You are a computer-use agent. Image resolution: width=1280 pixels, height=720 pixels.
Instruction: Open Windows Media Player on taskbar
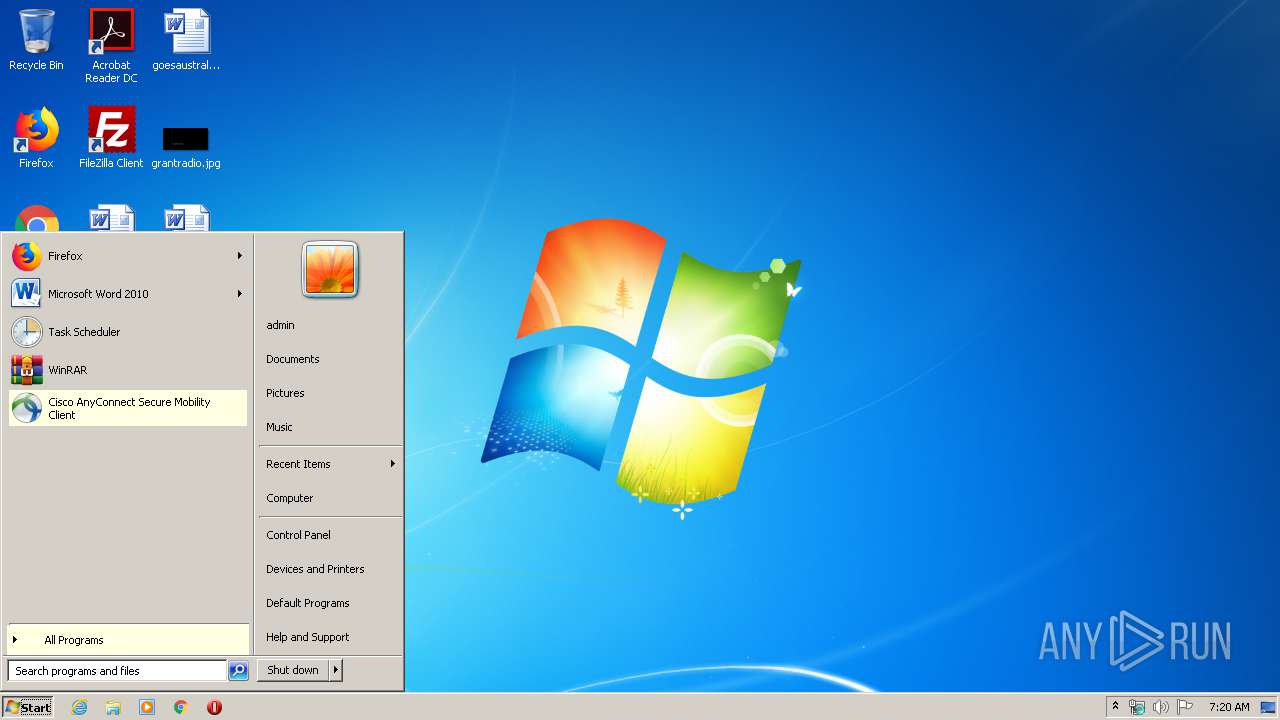coord(147,707)
